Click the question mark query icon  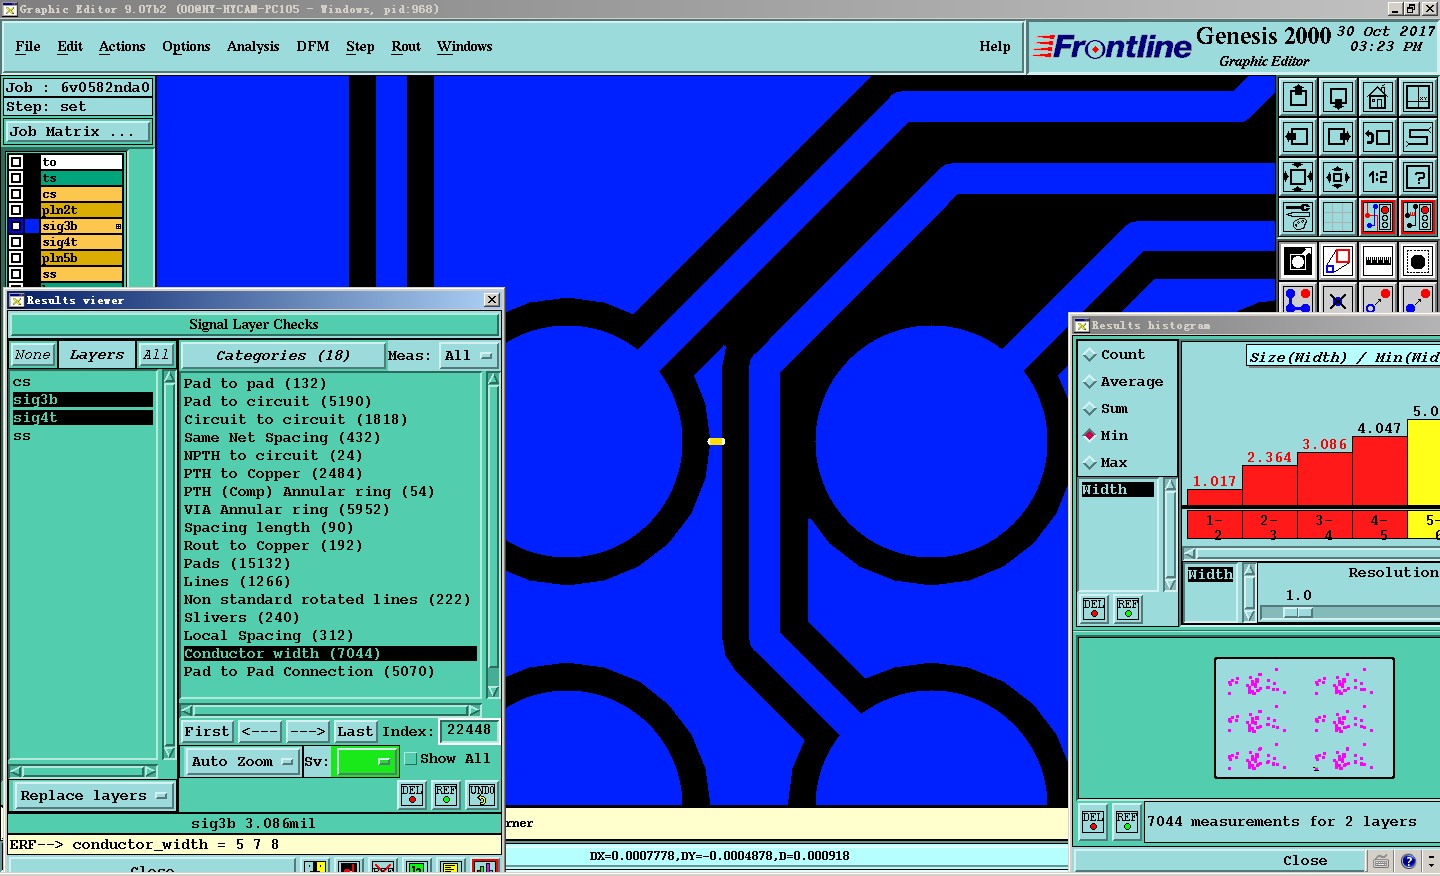[x=1418, y=177]
